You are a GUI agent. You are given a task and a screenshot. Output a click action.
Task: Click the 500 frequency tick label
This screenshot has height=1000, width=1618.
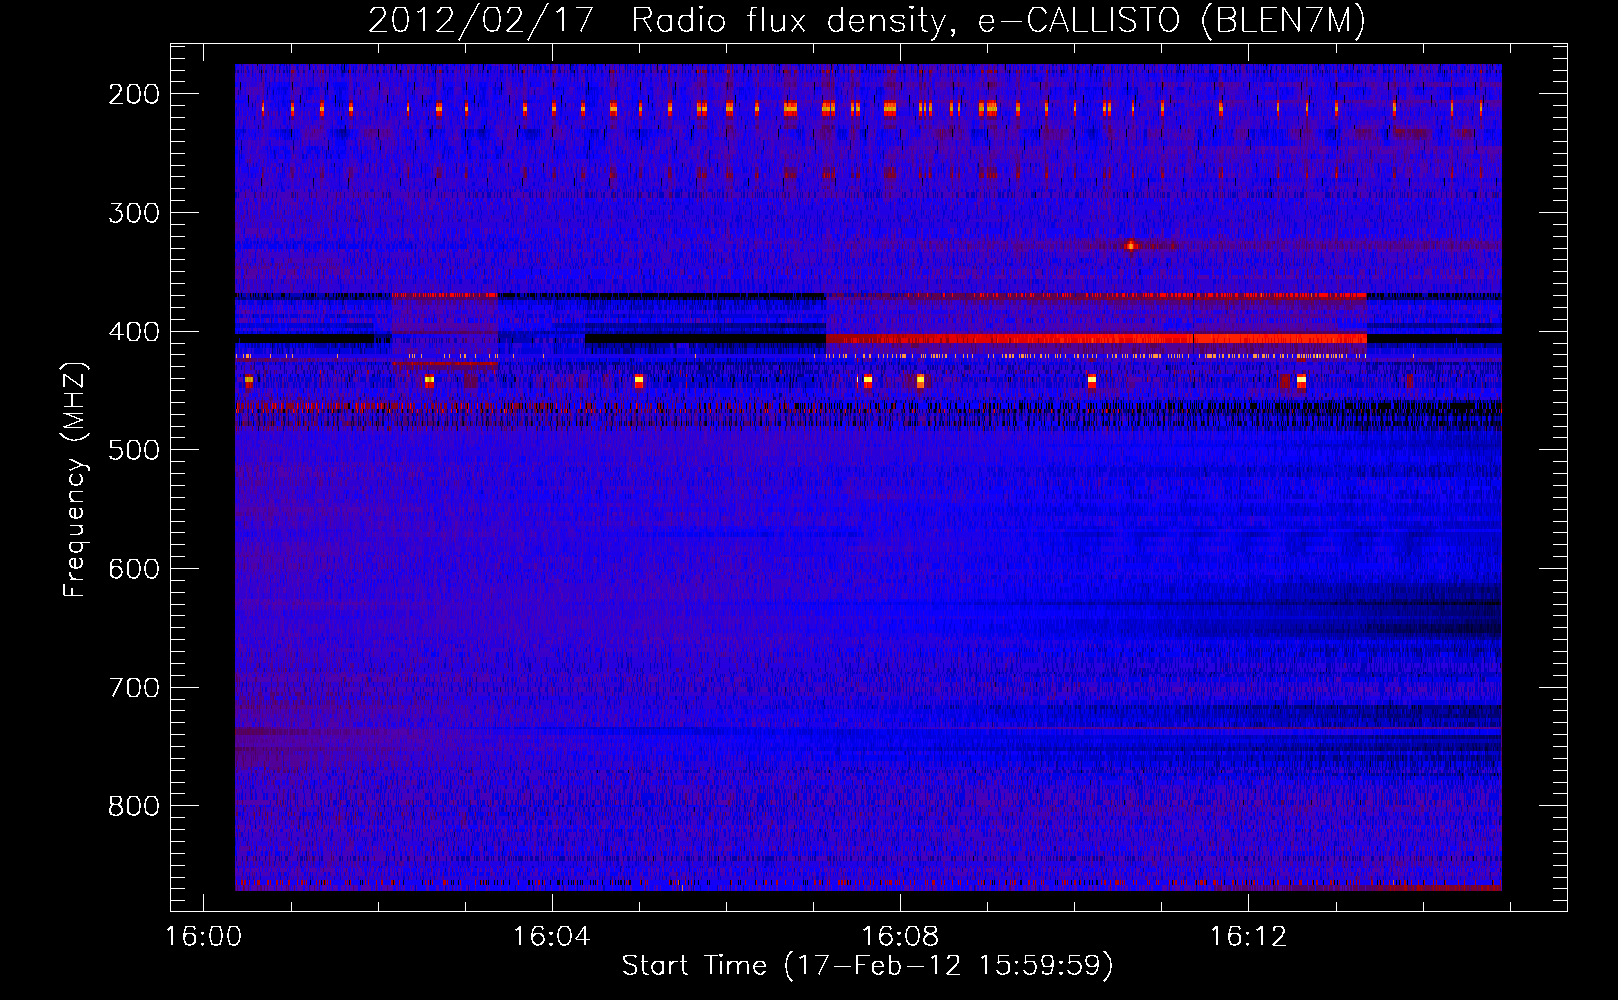coord(133,450)
